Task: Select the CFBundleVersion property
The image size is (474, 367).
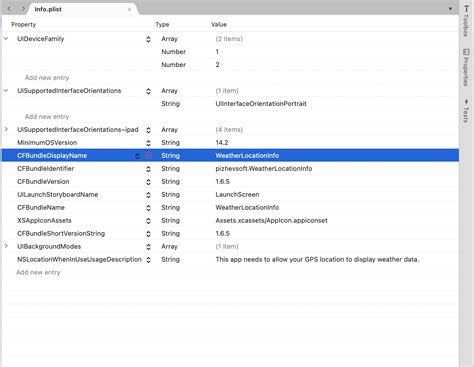Action: [x=43, y=181]
